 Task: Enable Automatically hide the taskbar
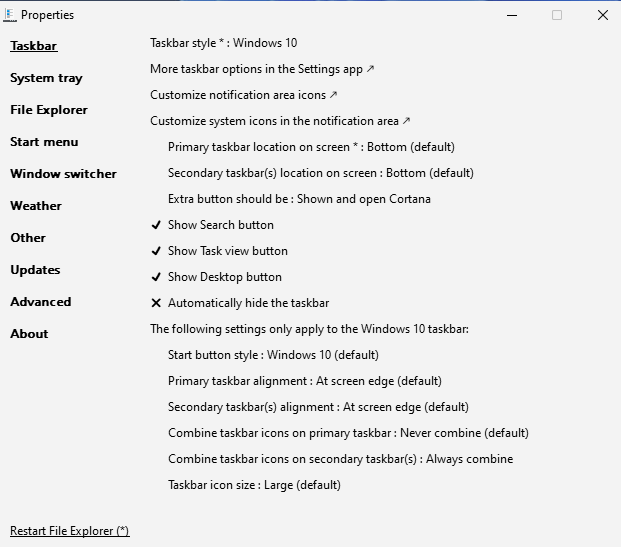[x=240, y=303]
